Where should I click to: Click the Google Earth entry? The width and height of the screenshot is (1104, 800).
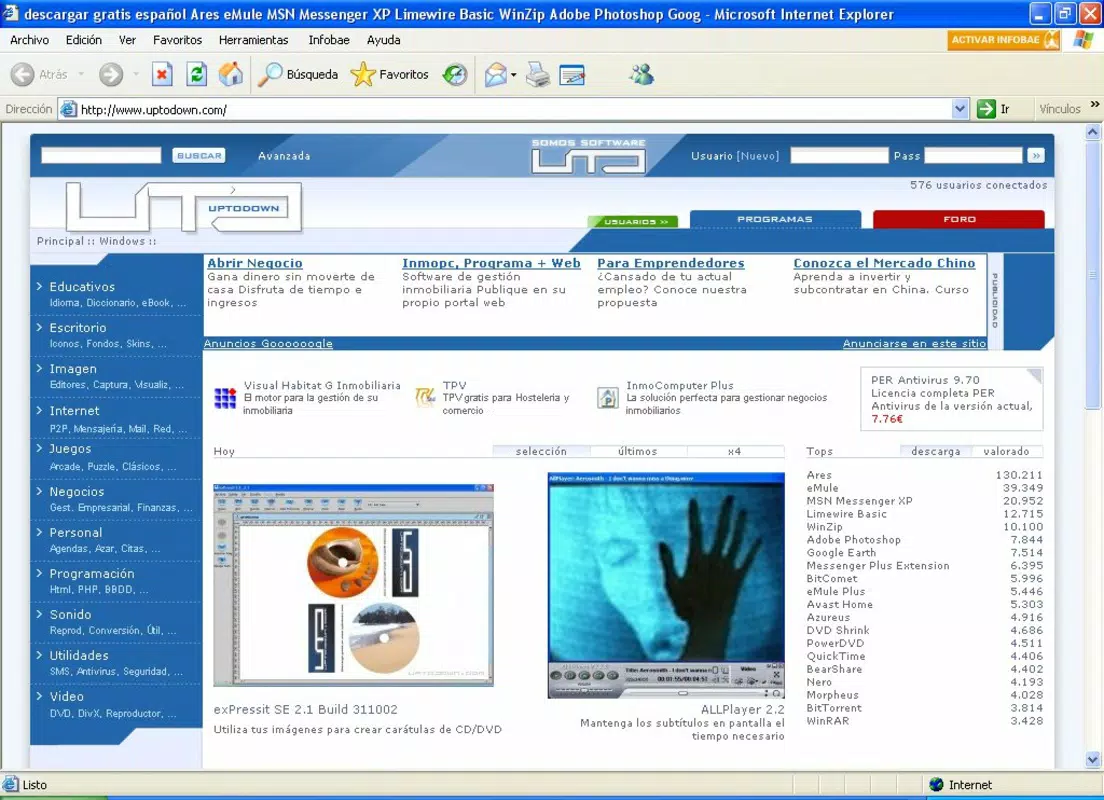tap(841, 553)
